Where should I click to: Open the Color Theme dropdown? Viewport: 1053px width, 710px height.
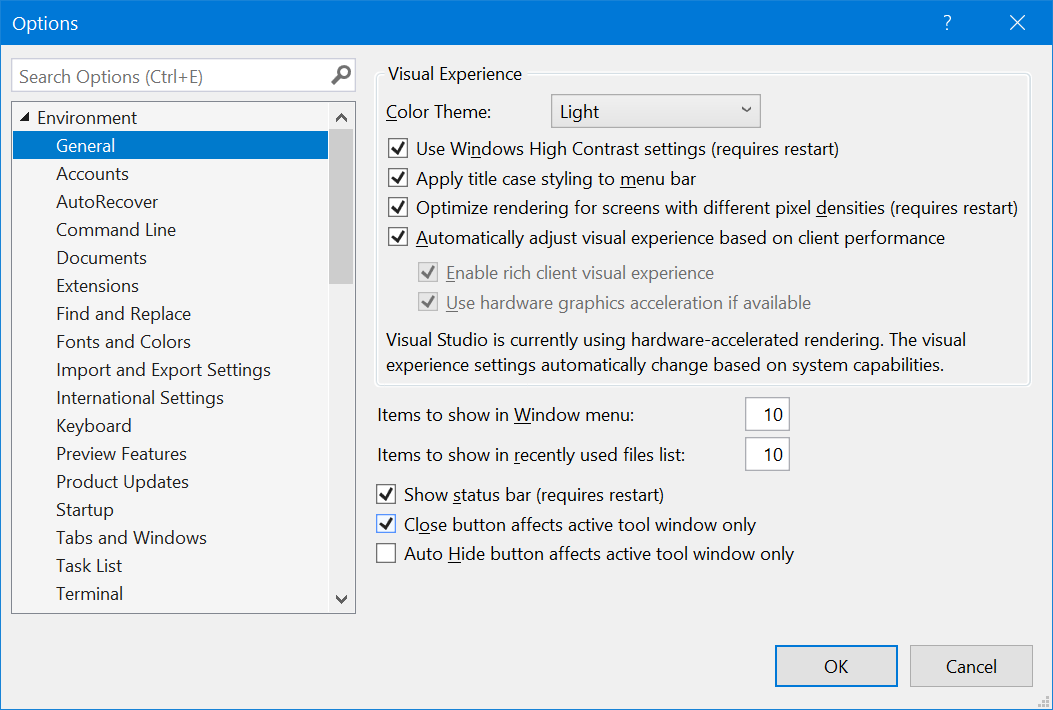pos(655,112)
